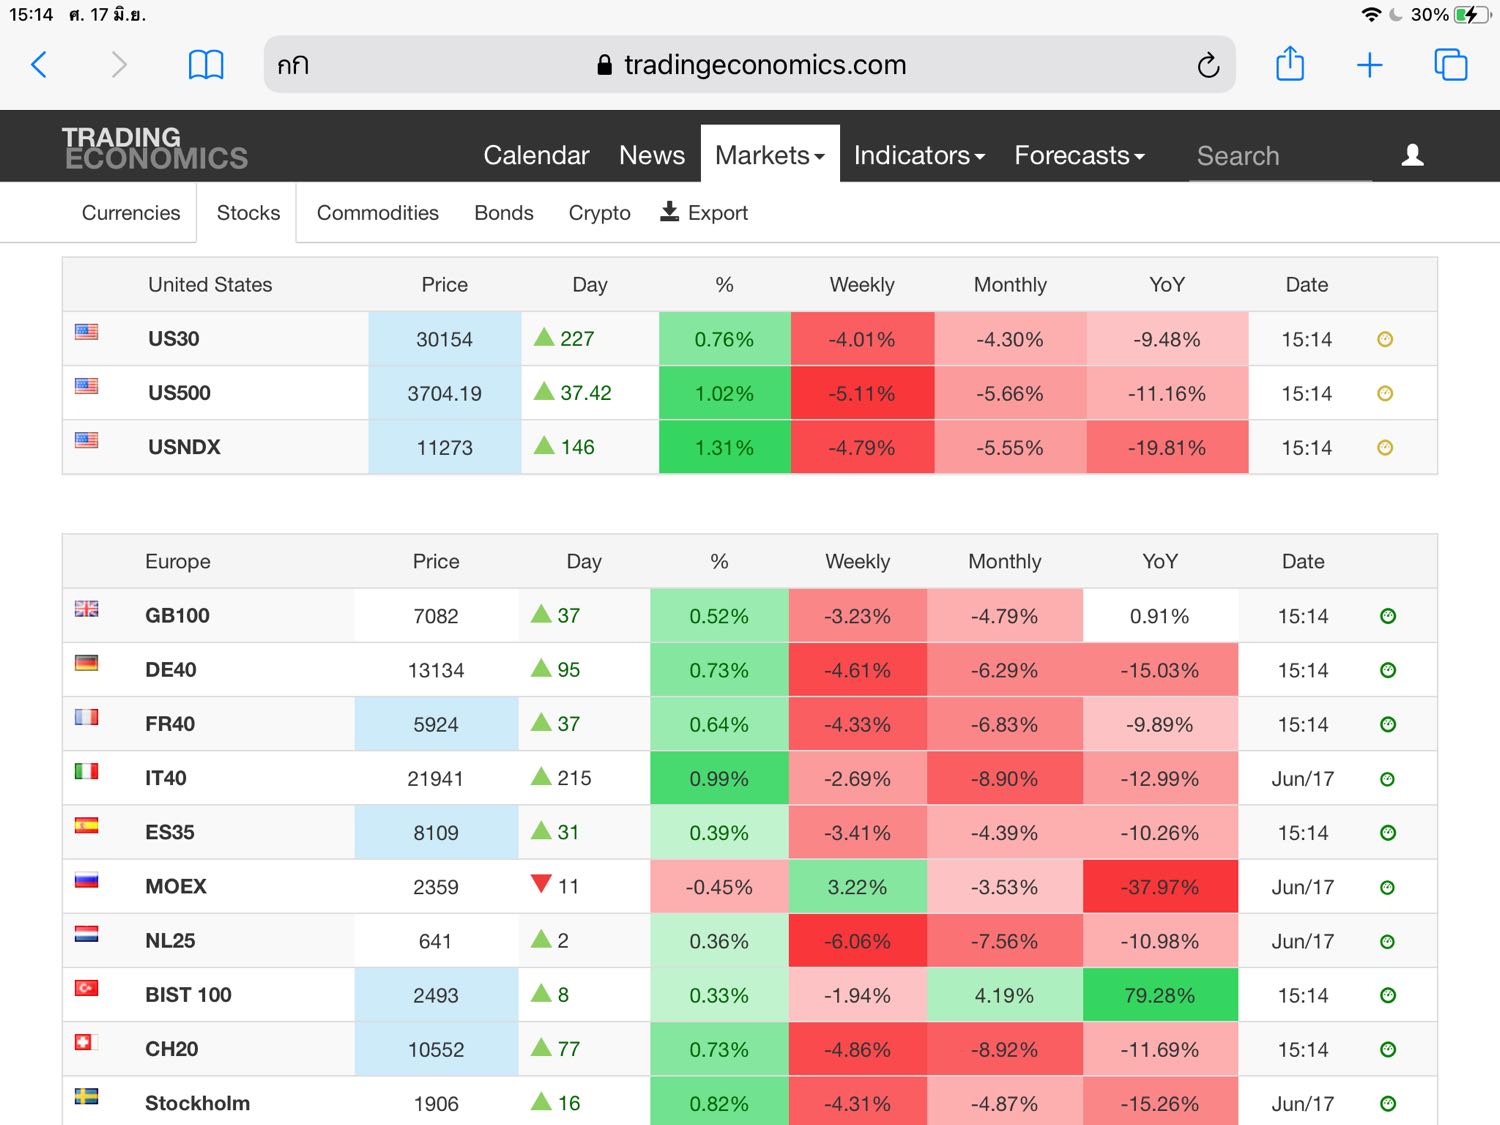Select the Stocks tab
This screenshot has height=1125, width=1500.
[248, 213]
